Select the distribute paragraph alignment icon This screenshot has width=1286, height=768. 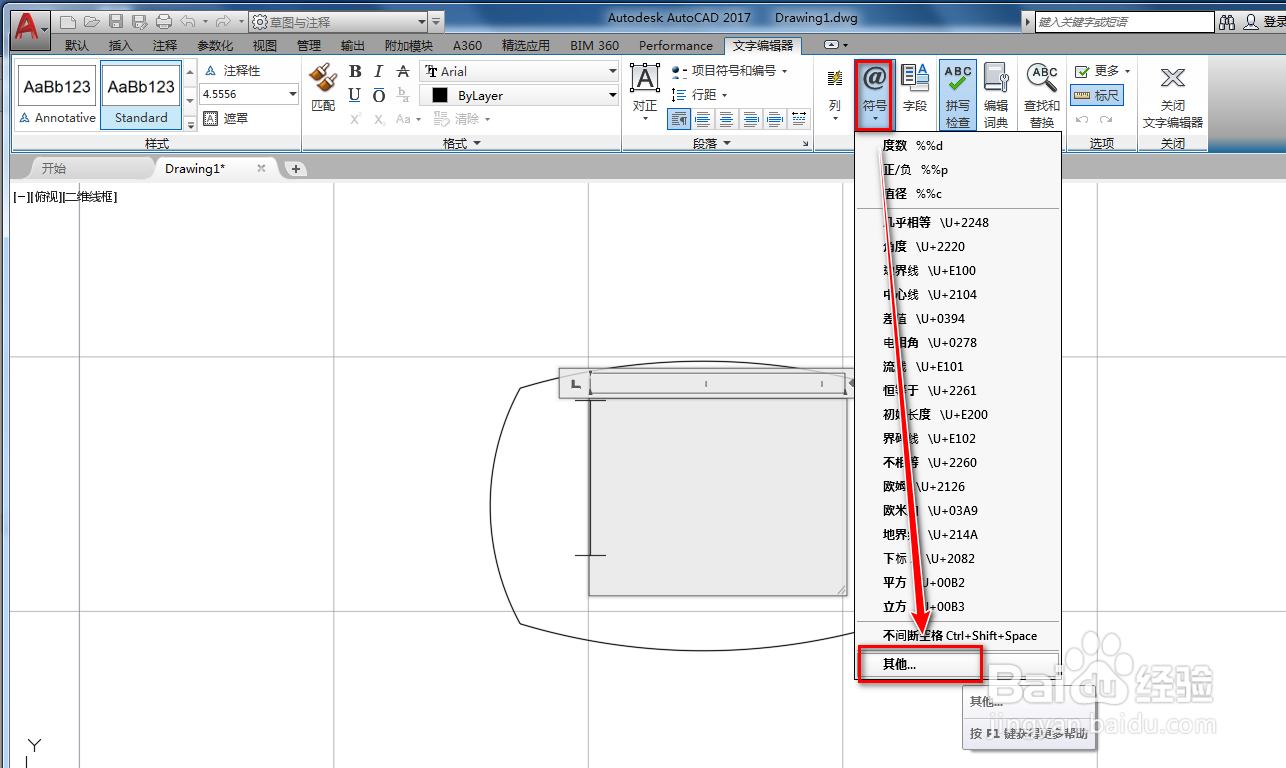coord(799,119)
